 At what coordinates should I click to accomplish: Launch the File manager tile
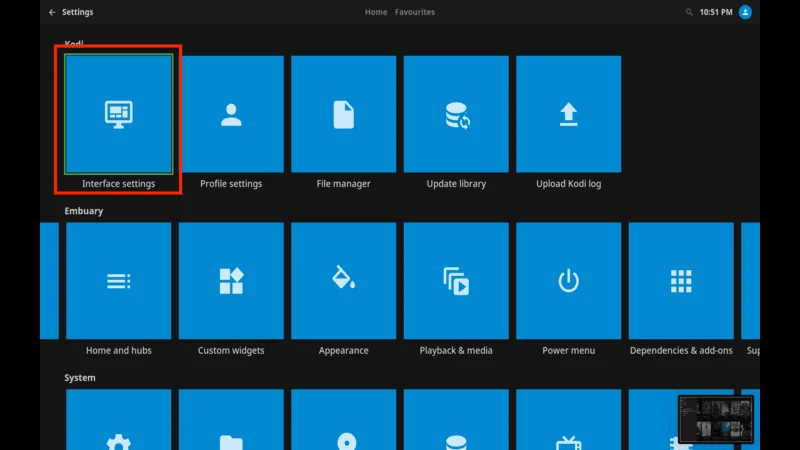343,114
